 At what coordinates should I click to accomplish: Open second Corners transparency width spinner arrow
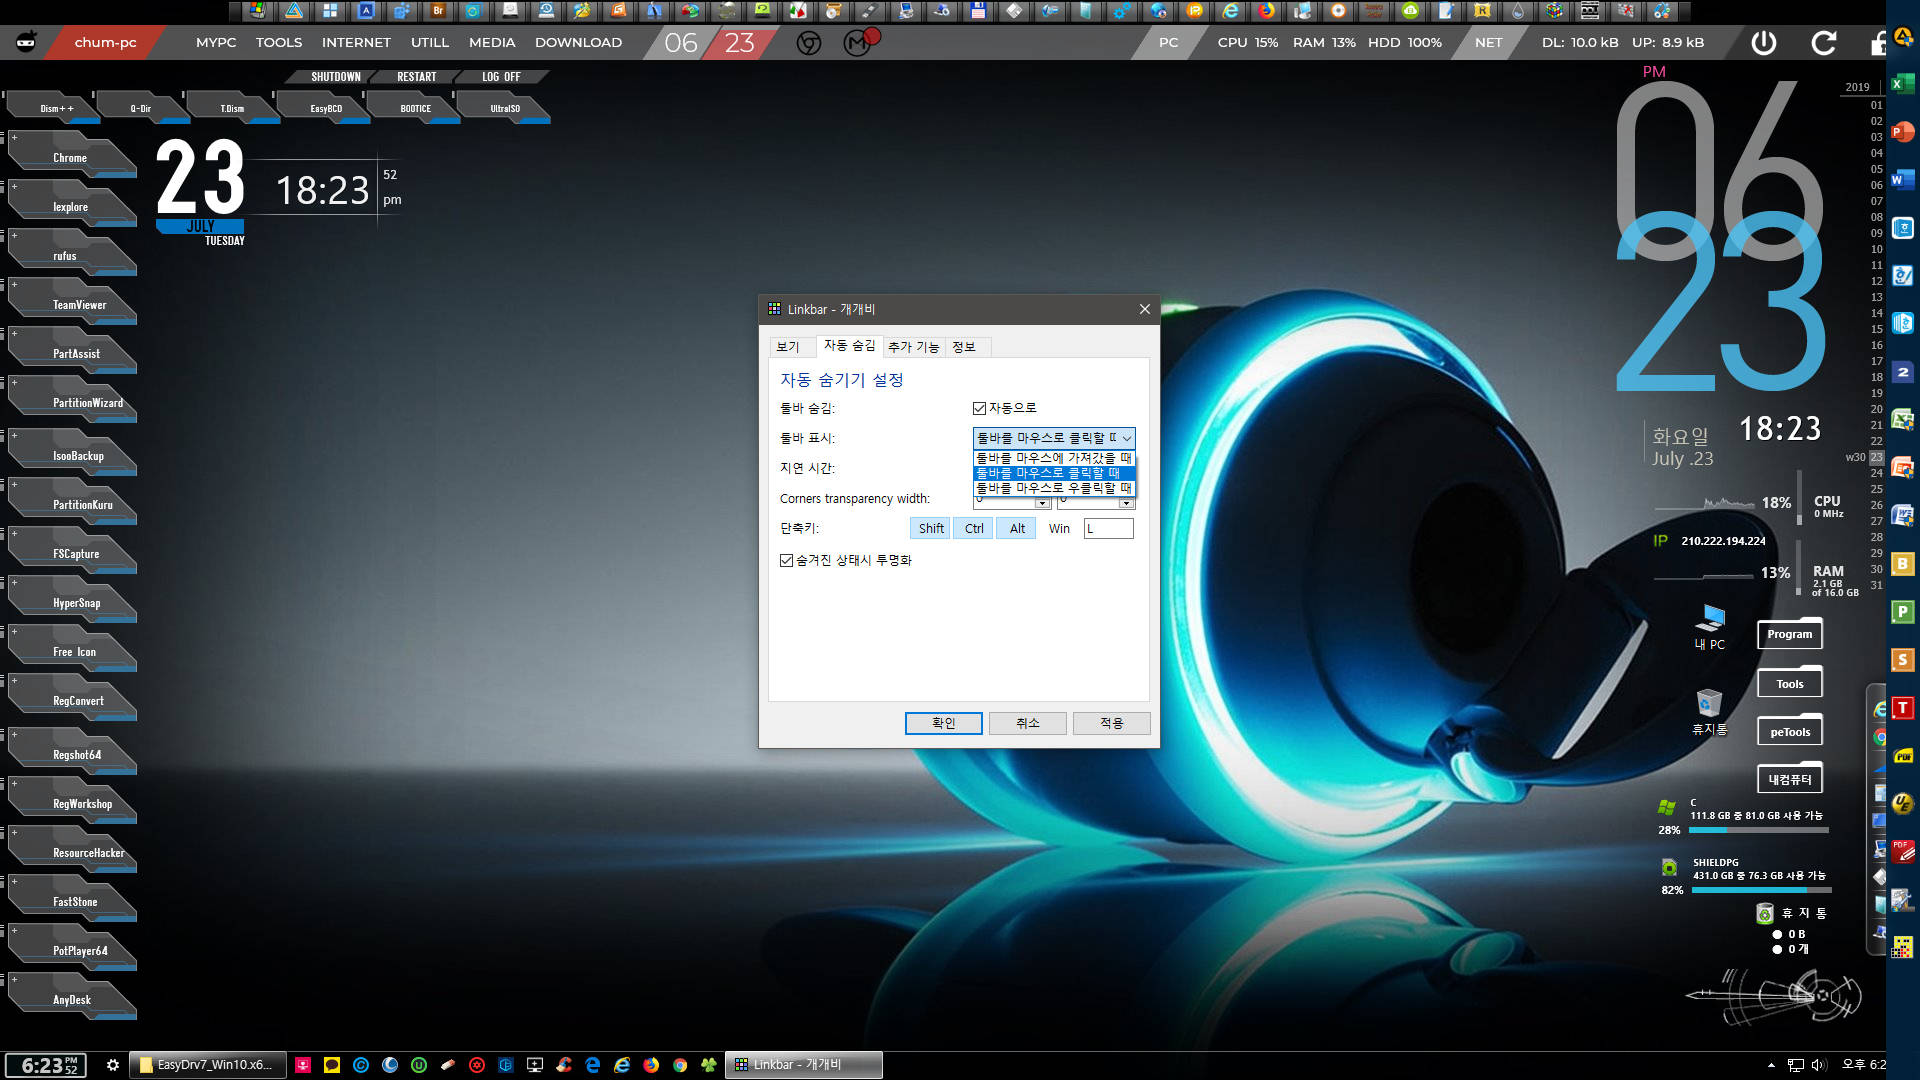(x=1126, y=503)
